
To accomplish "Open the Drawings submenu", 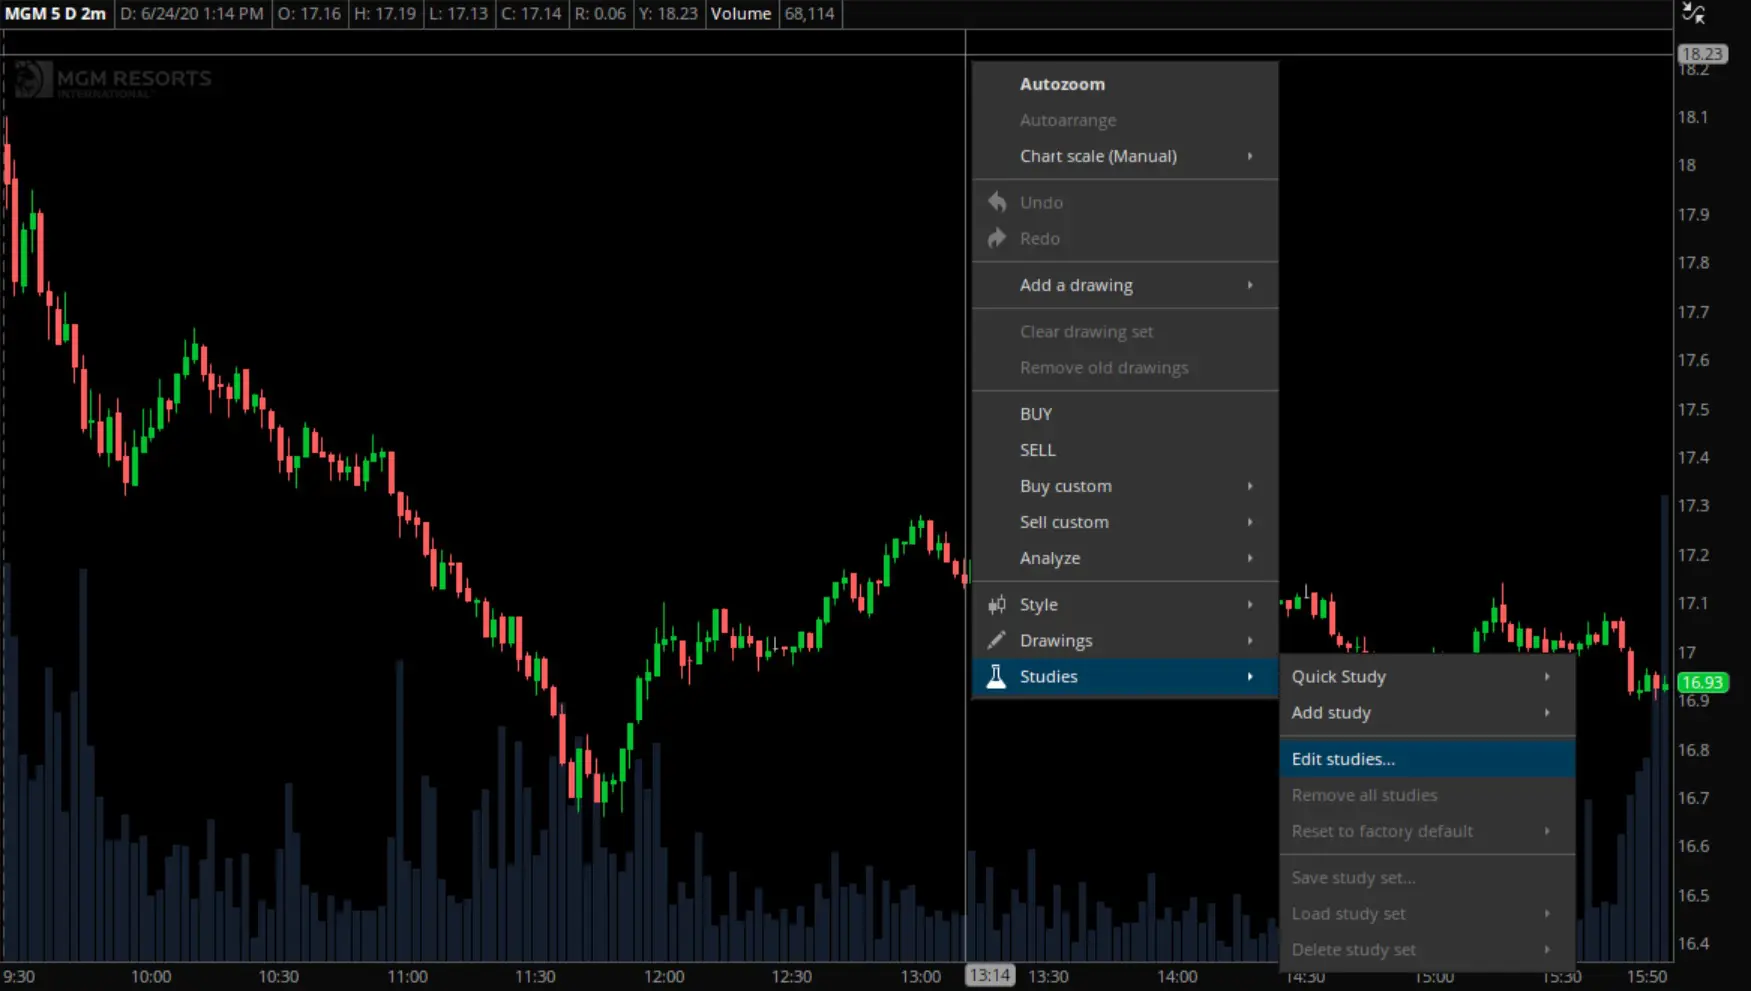I will tap(1124, 640).
